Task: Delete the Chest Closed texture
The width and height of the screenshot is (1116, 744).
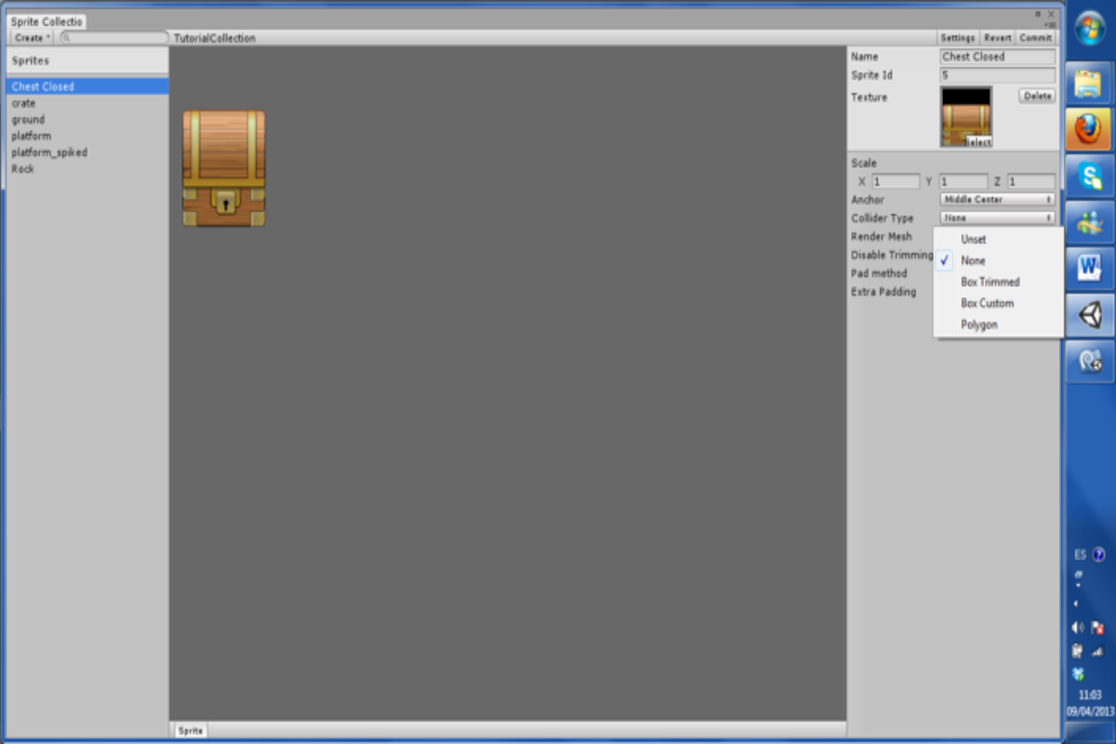Action: pos(1036,95)
